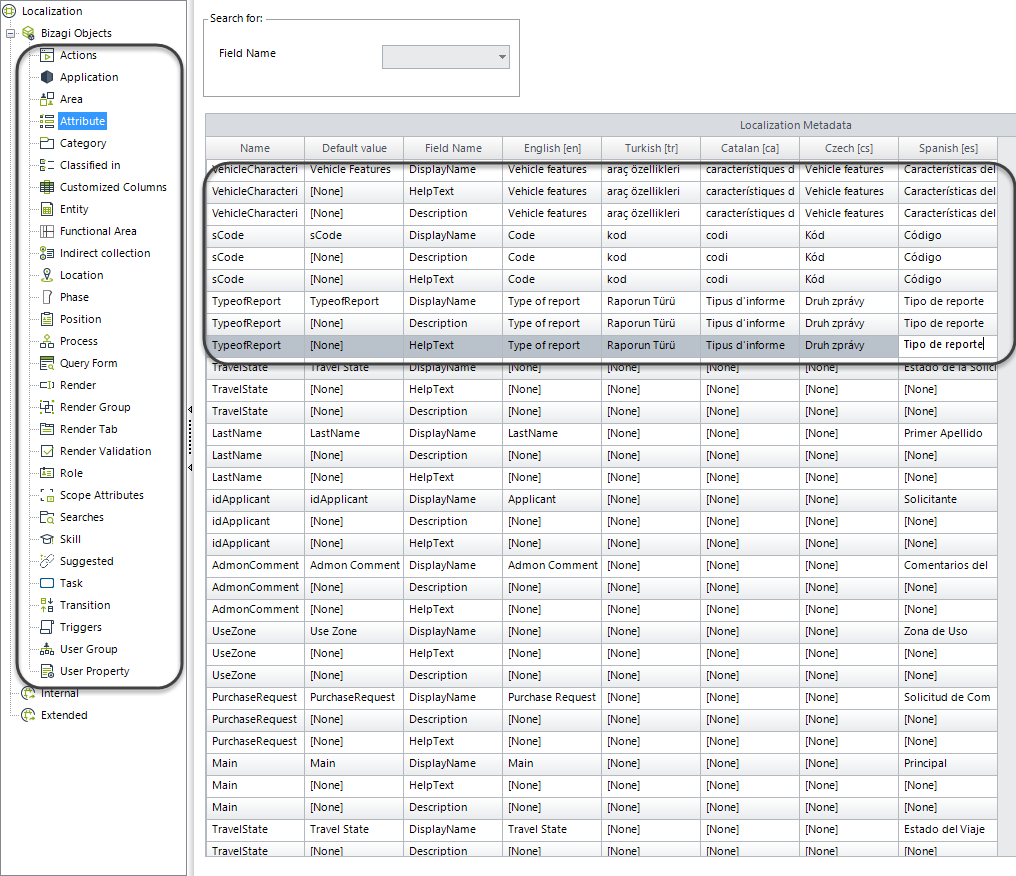Click the Application hexagon icon
This screenshot has height=876, width=1016.
(x=47, y=77)
